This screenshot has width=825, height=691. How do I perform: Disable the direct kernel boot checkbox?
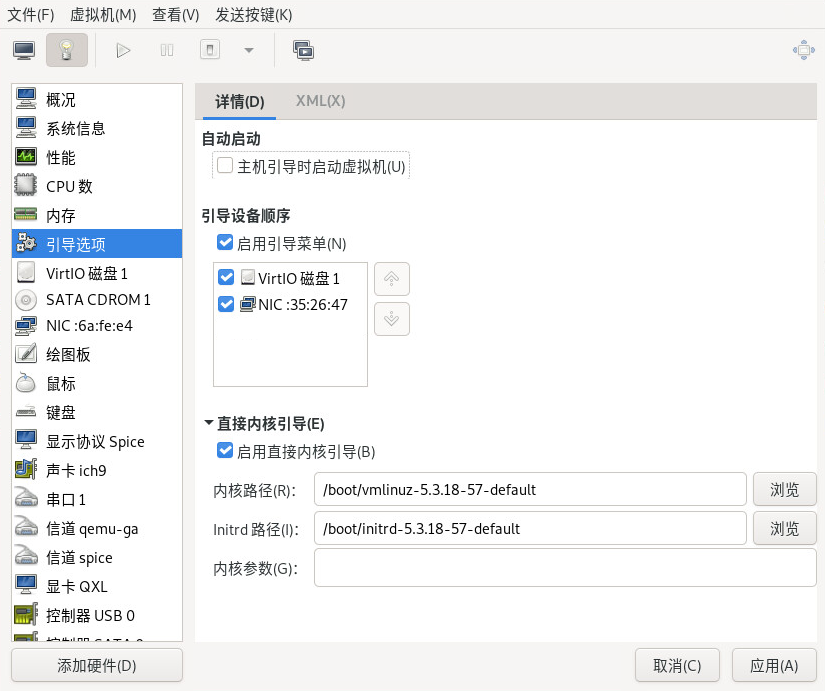tap(225, 451)
